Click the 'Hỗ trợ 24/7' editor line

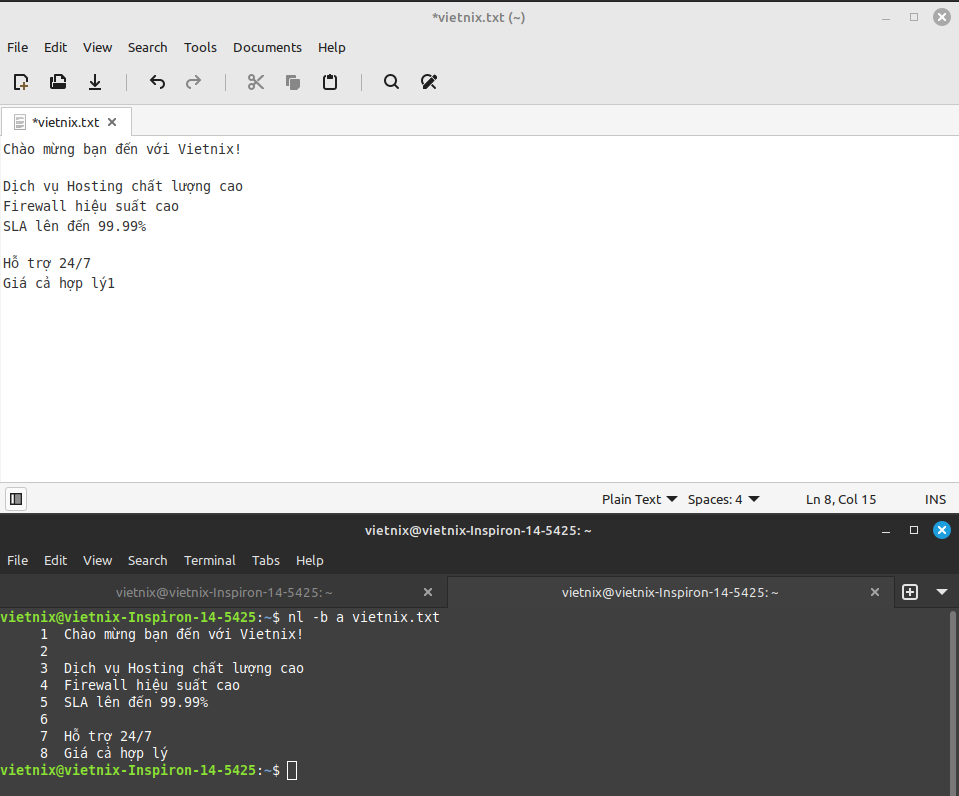click(x=47, y=263)
